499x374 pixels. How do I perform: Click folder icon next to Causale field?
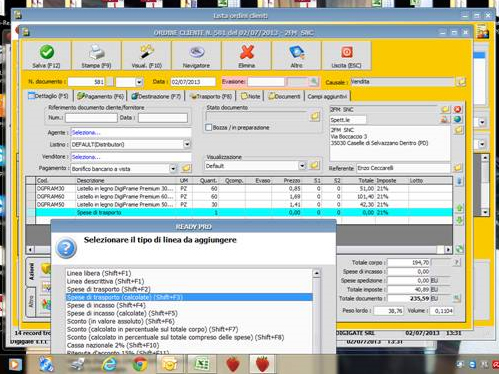(x=461, y=82)
